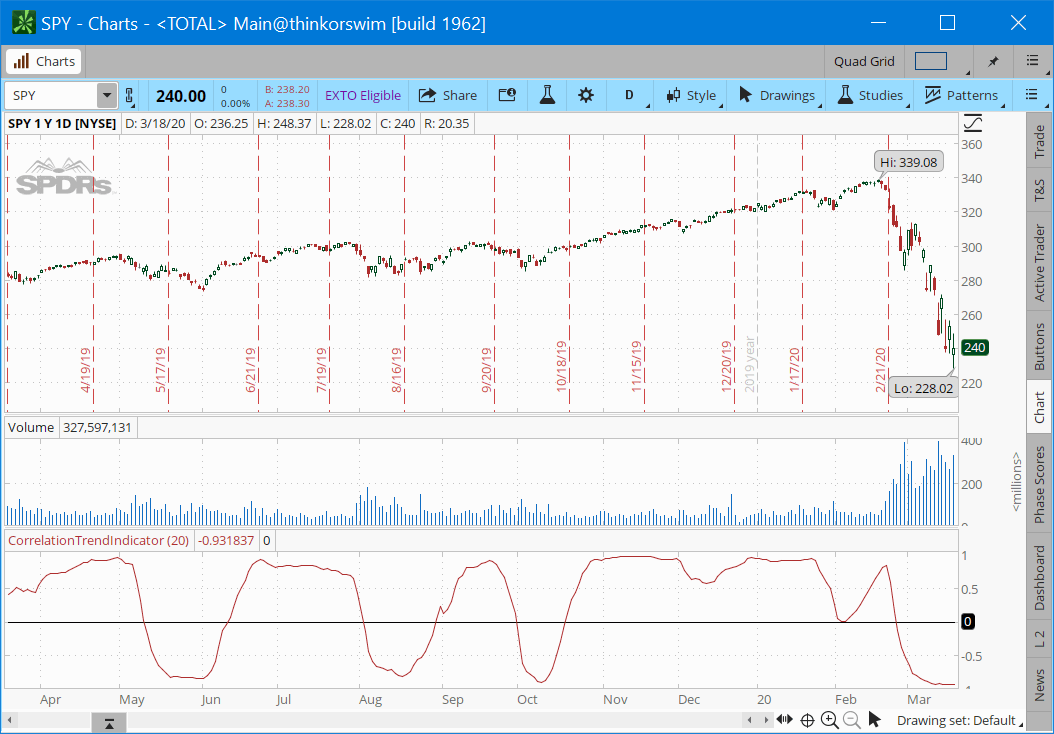The image size is (1054, 734).
Task: Click the zoom in magnifier
Action: click(830, 720)
